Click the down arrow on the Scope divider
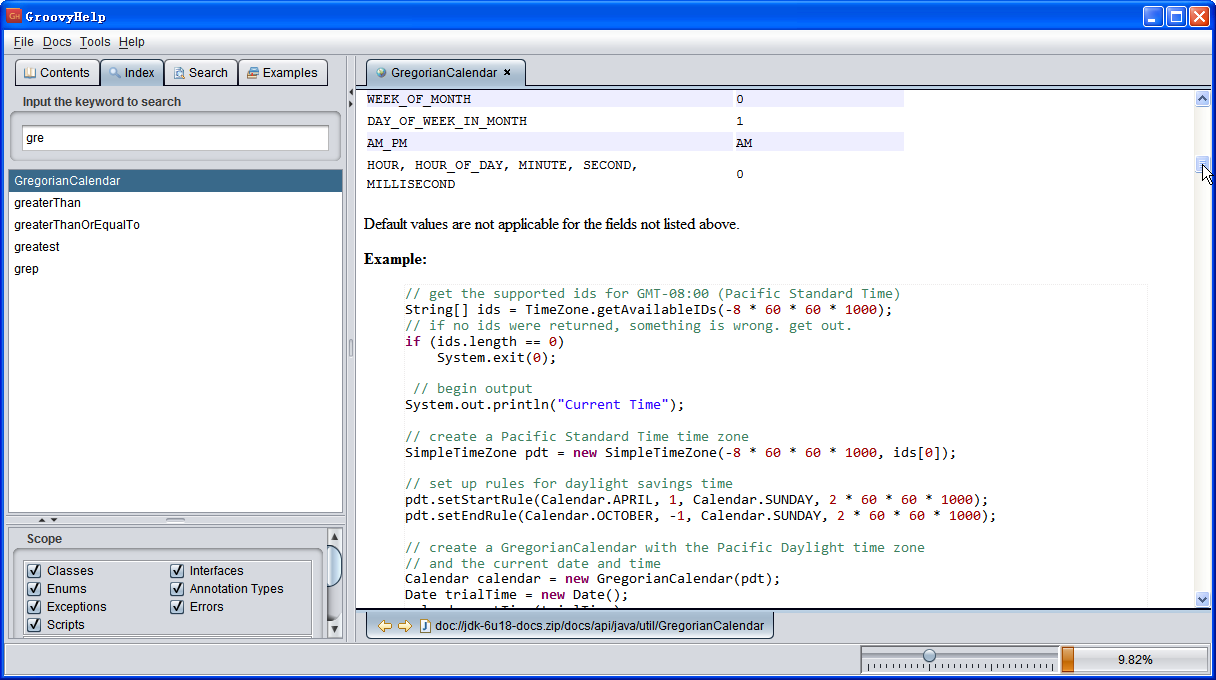Viewport: 1216px width, 680px height. (53, 520)
